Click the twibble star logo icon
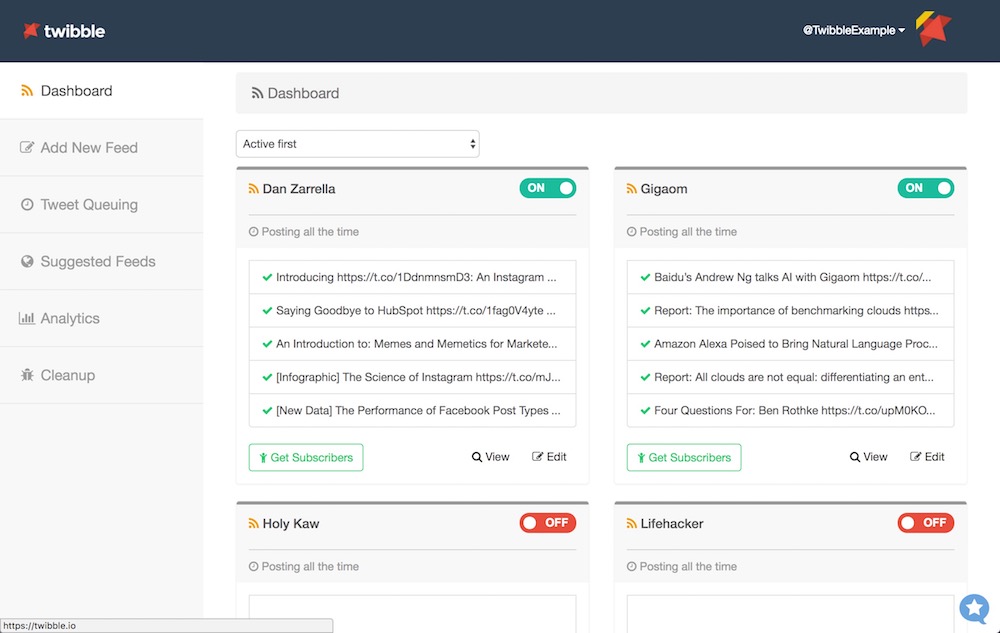The image size is (1000, 633). click(31, 30)
